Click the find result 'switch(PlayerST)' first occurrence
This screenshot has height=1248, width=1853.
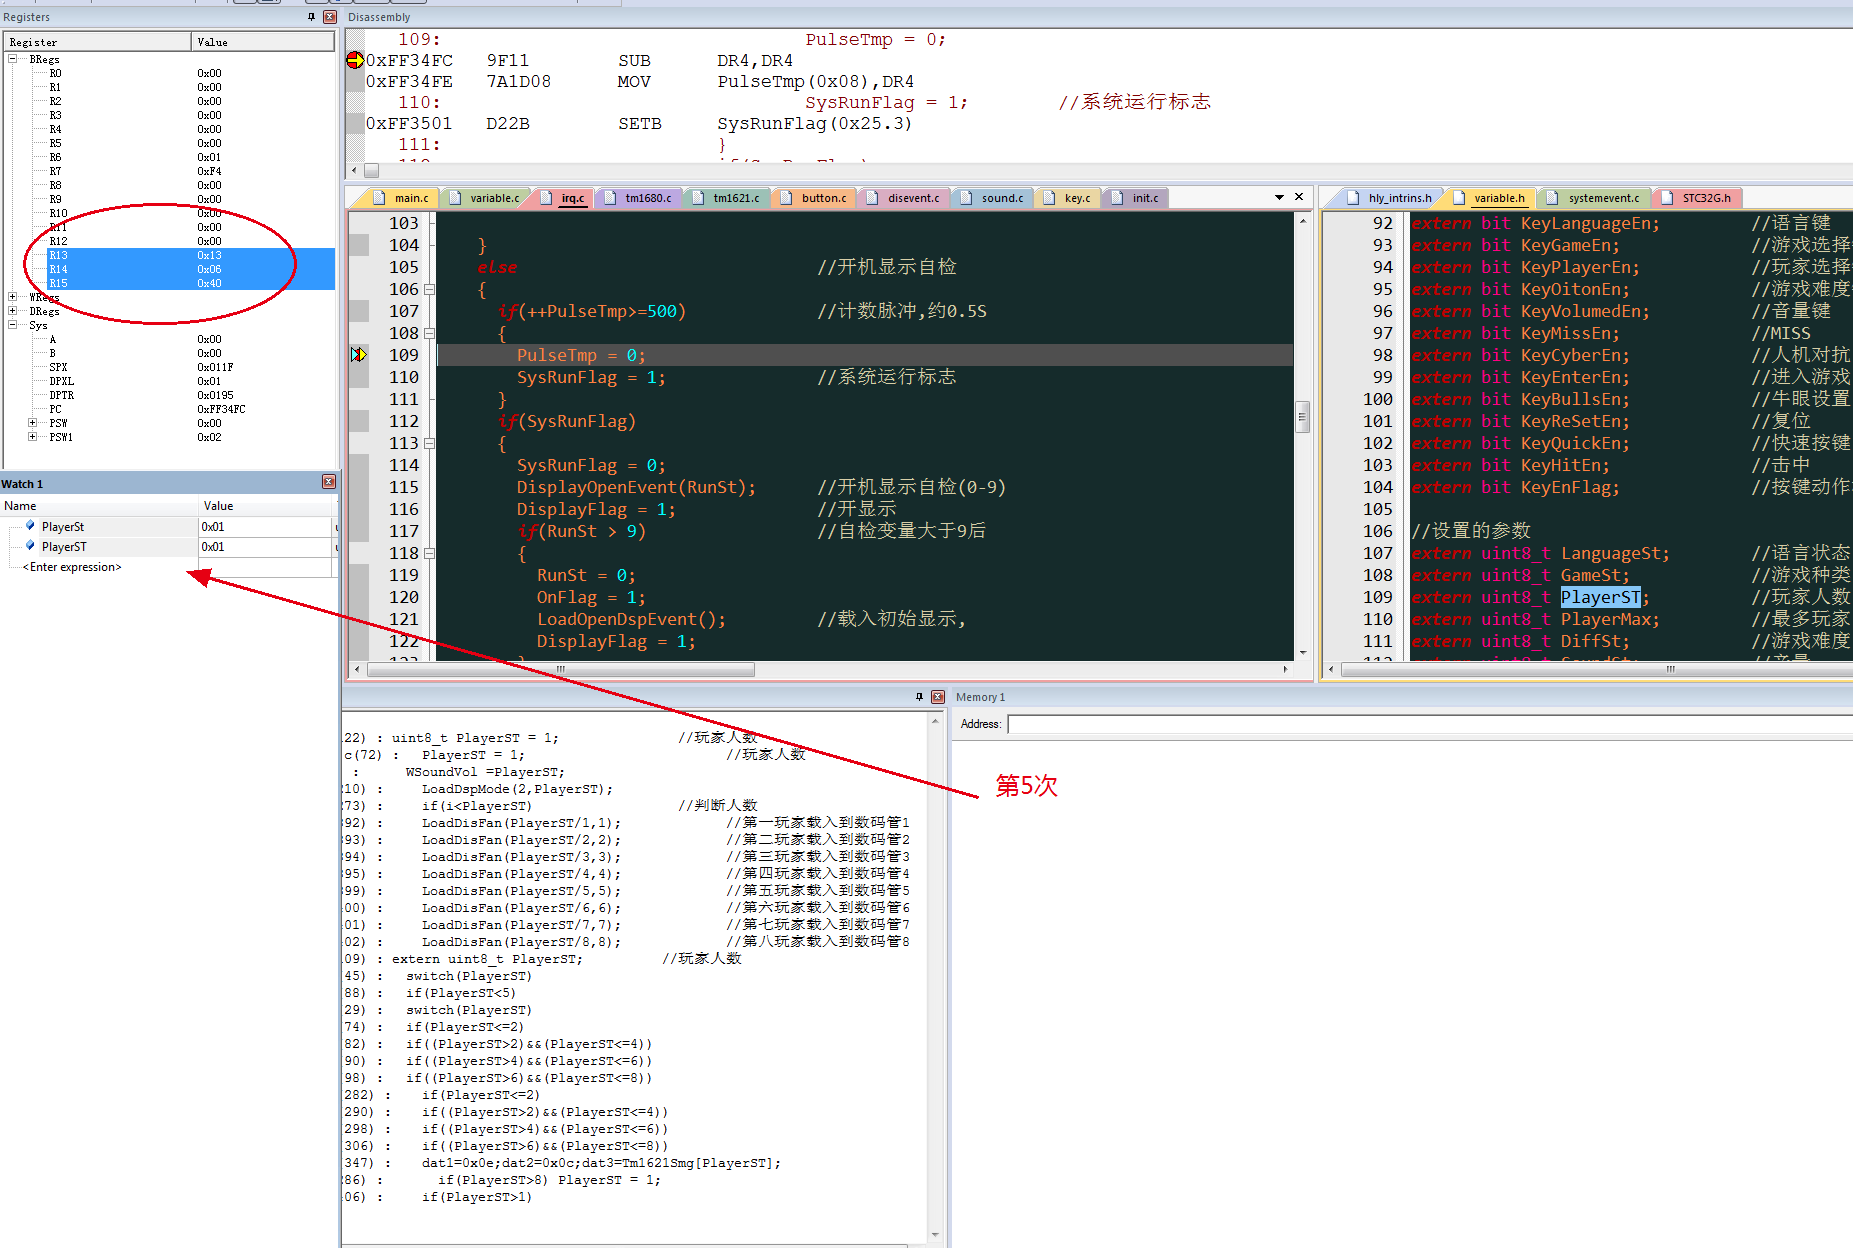coord(469,976)
